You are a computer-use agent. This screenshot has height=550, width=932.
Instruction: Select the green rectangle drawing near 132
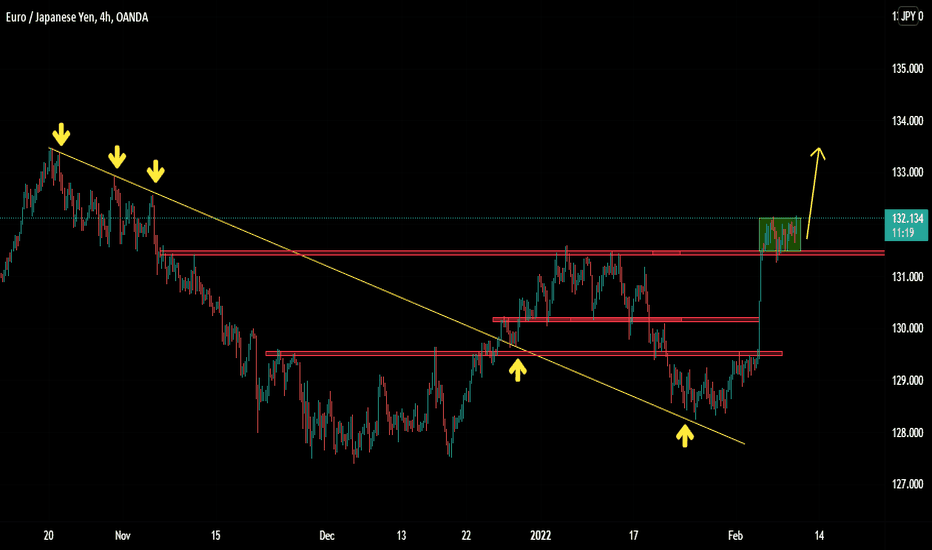click(780, 234)
